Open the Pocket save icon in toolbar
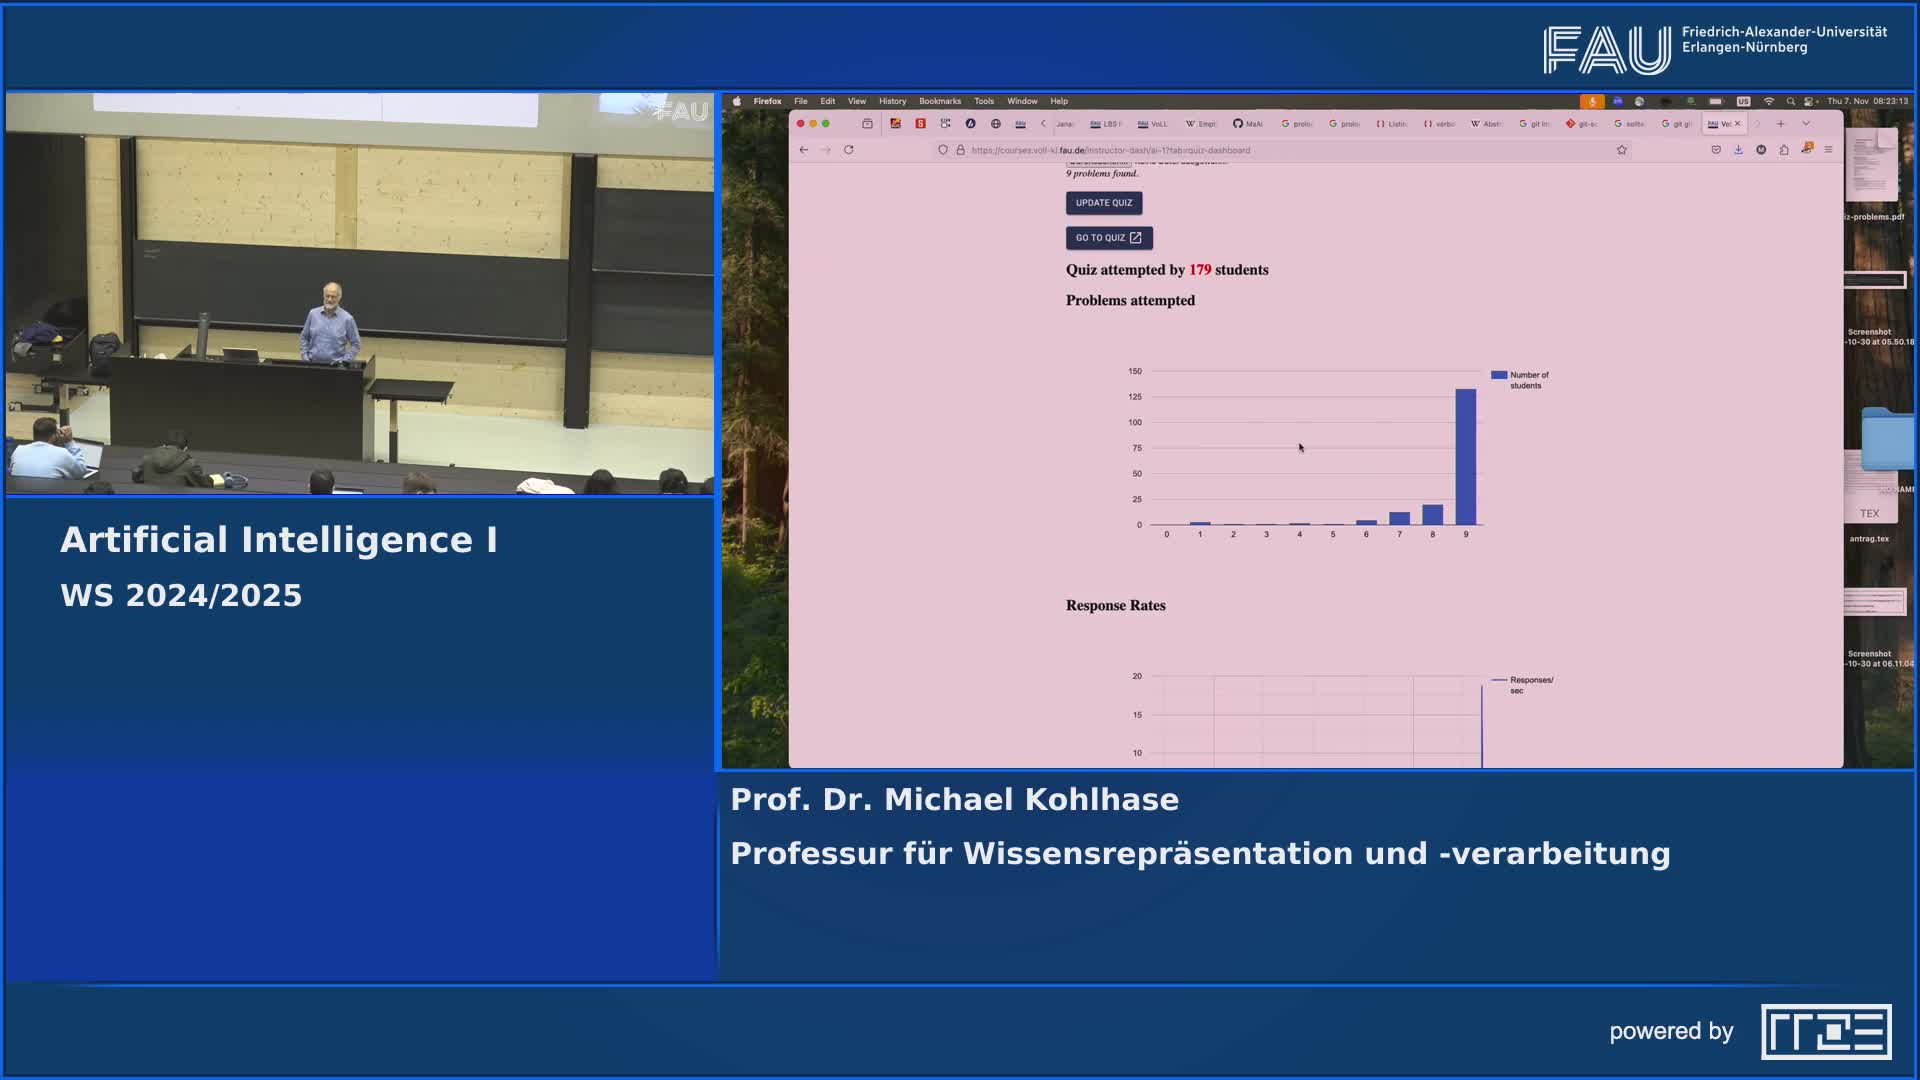Screen dimensions: 1920x1080 [1717, 150]
